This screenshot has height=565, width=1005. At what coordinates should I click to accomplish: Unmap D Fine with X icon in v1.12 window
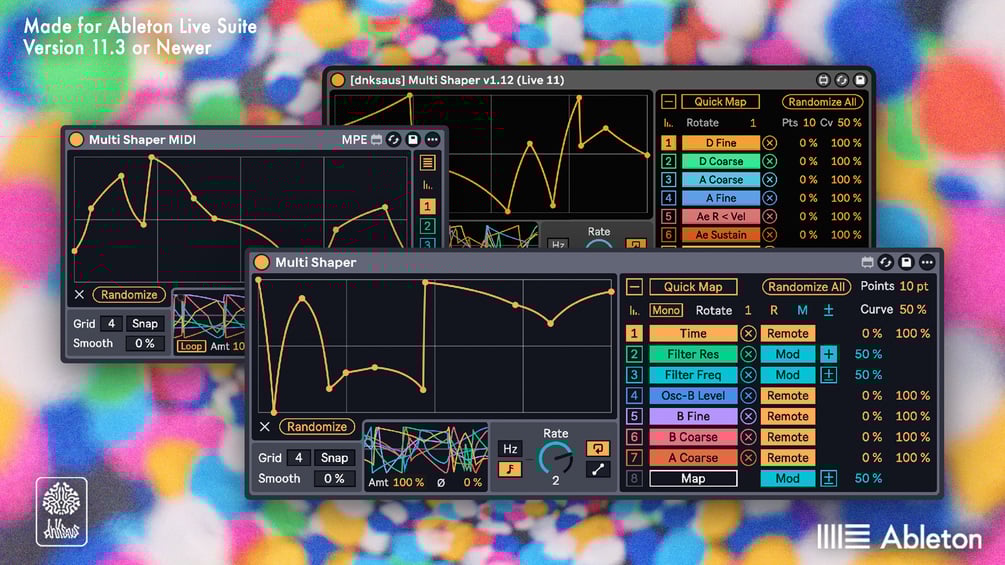(770, 143)
